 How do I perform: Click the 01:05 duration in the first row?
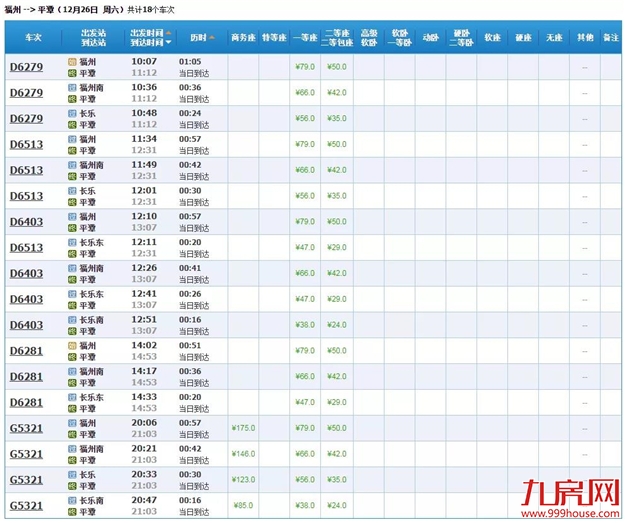pyautogui.click(x=190, y=62)
